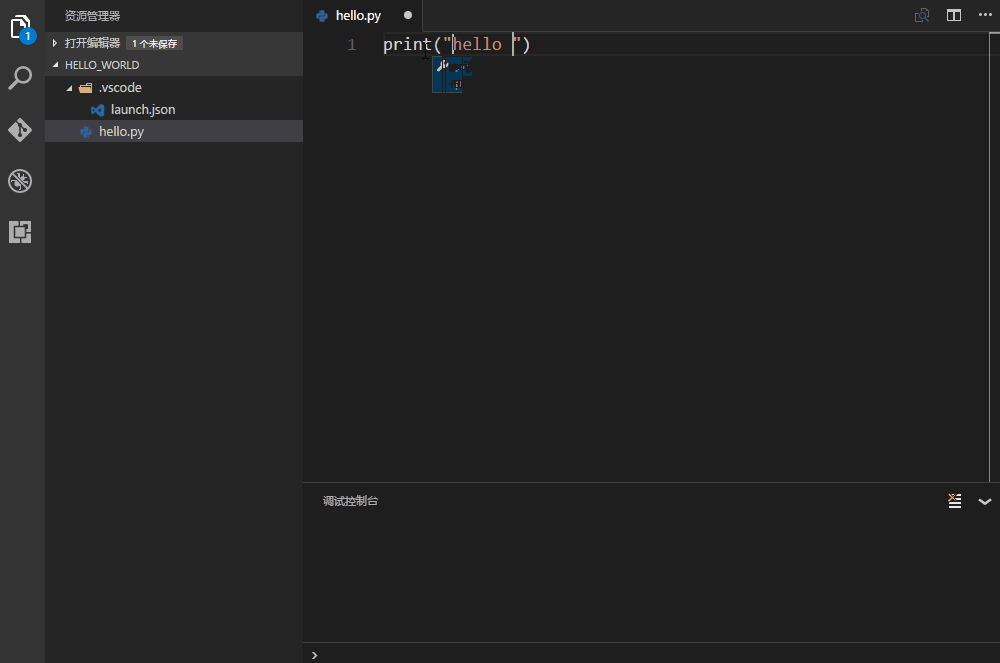Open search editor icon in editor title bar
1000x663 pixels.
tap(921, 15)
